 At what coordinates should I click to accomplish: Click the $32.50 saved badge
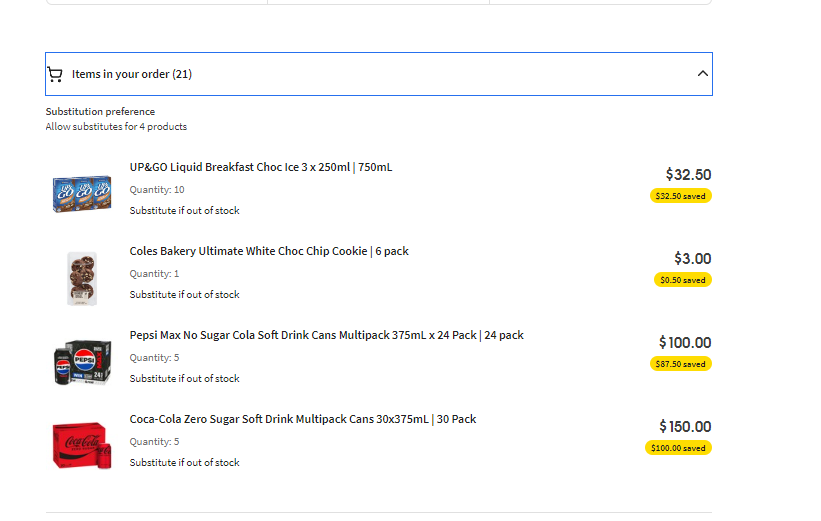[681, 196]
